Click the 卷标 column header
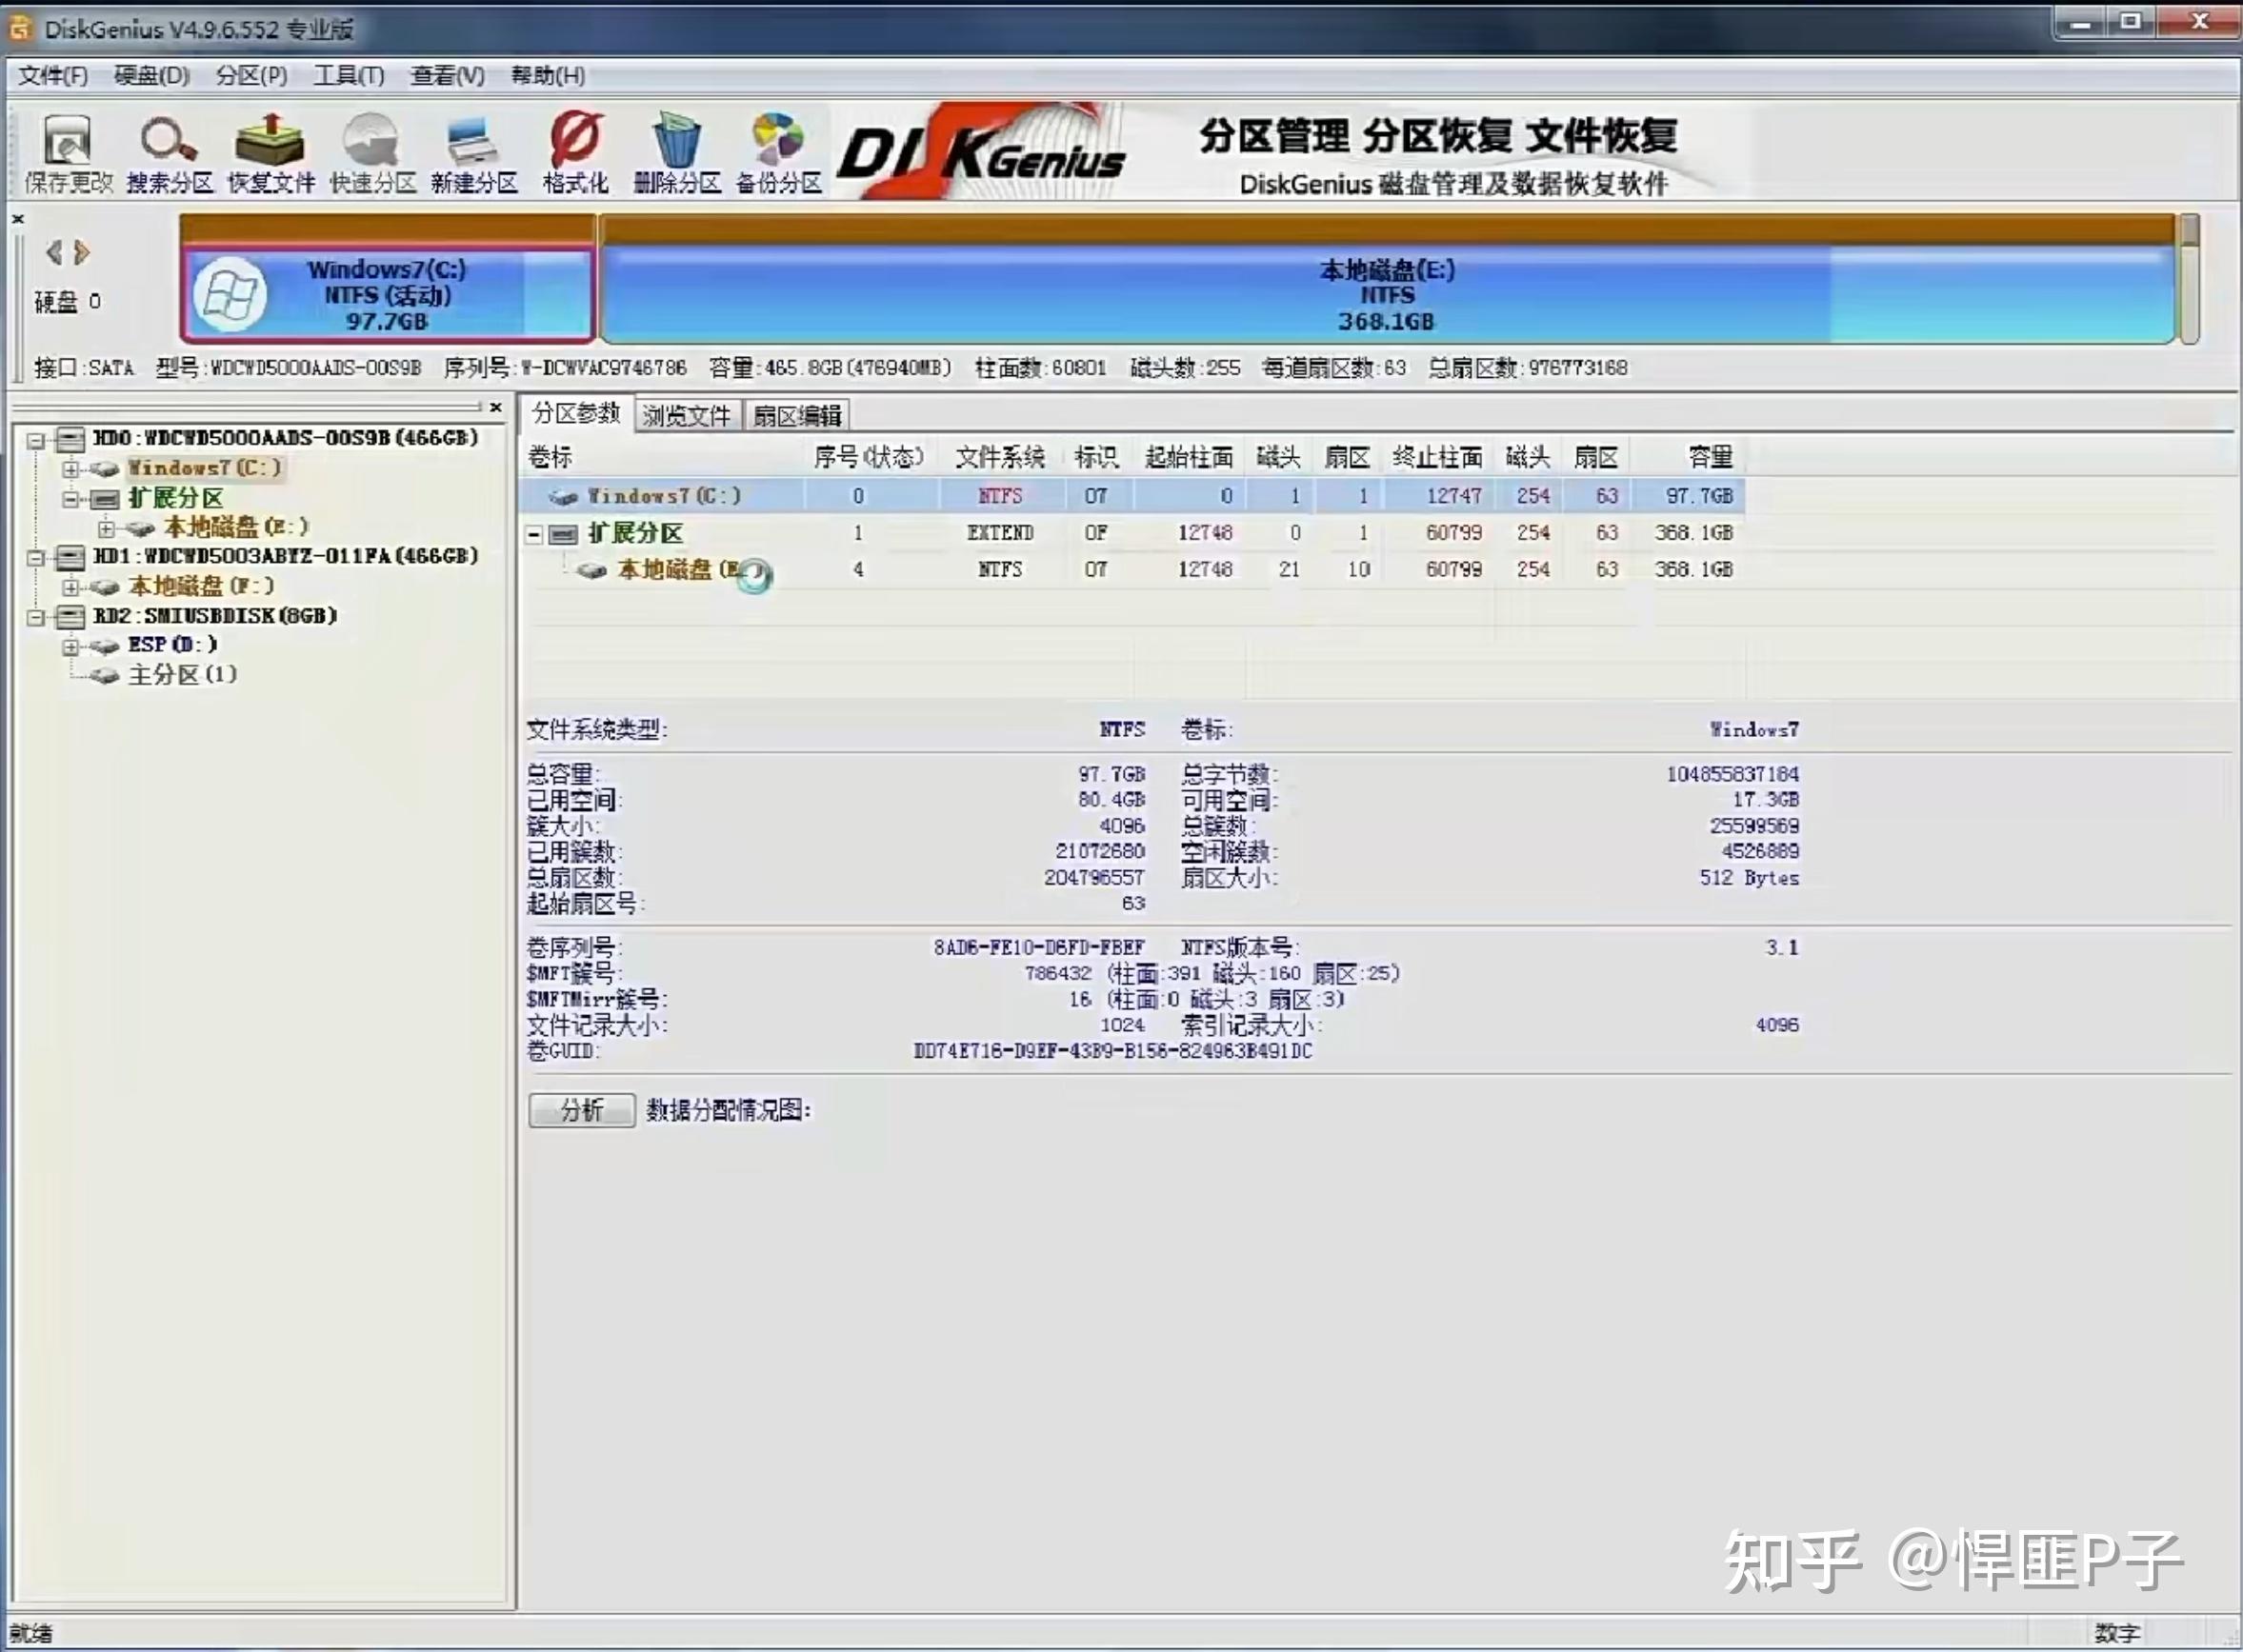 pos(550,458)
